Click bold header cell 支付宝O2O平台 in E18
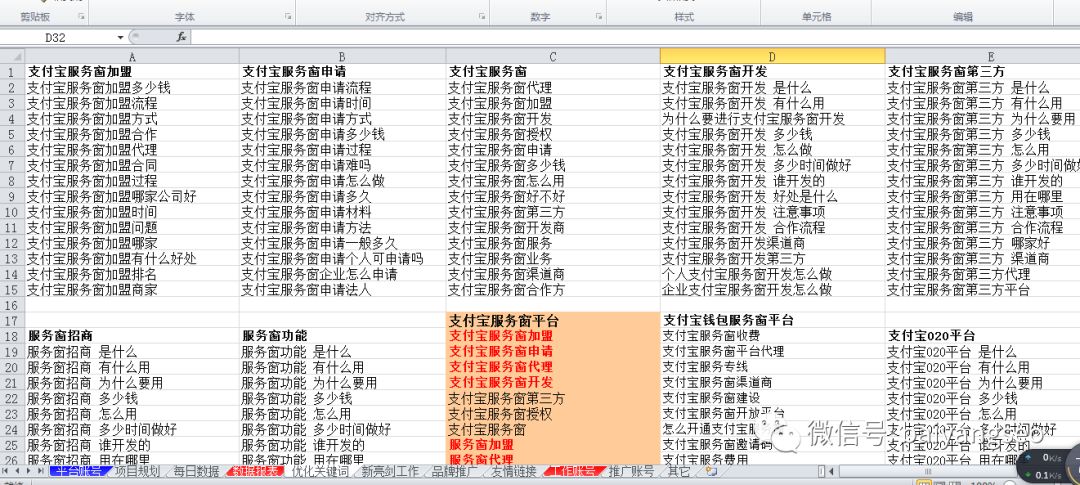Viewport: 1080px width, 485px height. coord(983,336)
